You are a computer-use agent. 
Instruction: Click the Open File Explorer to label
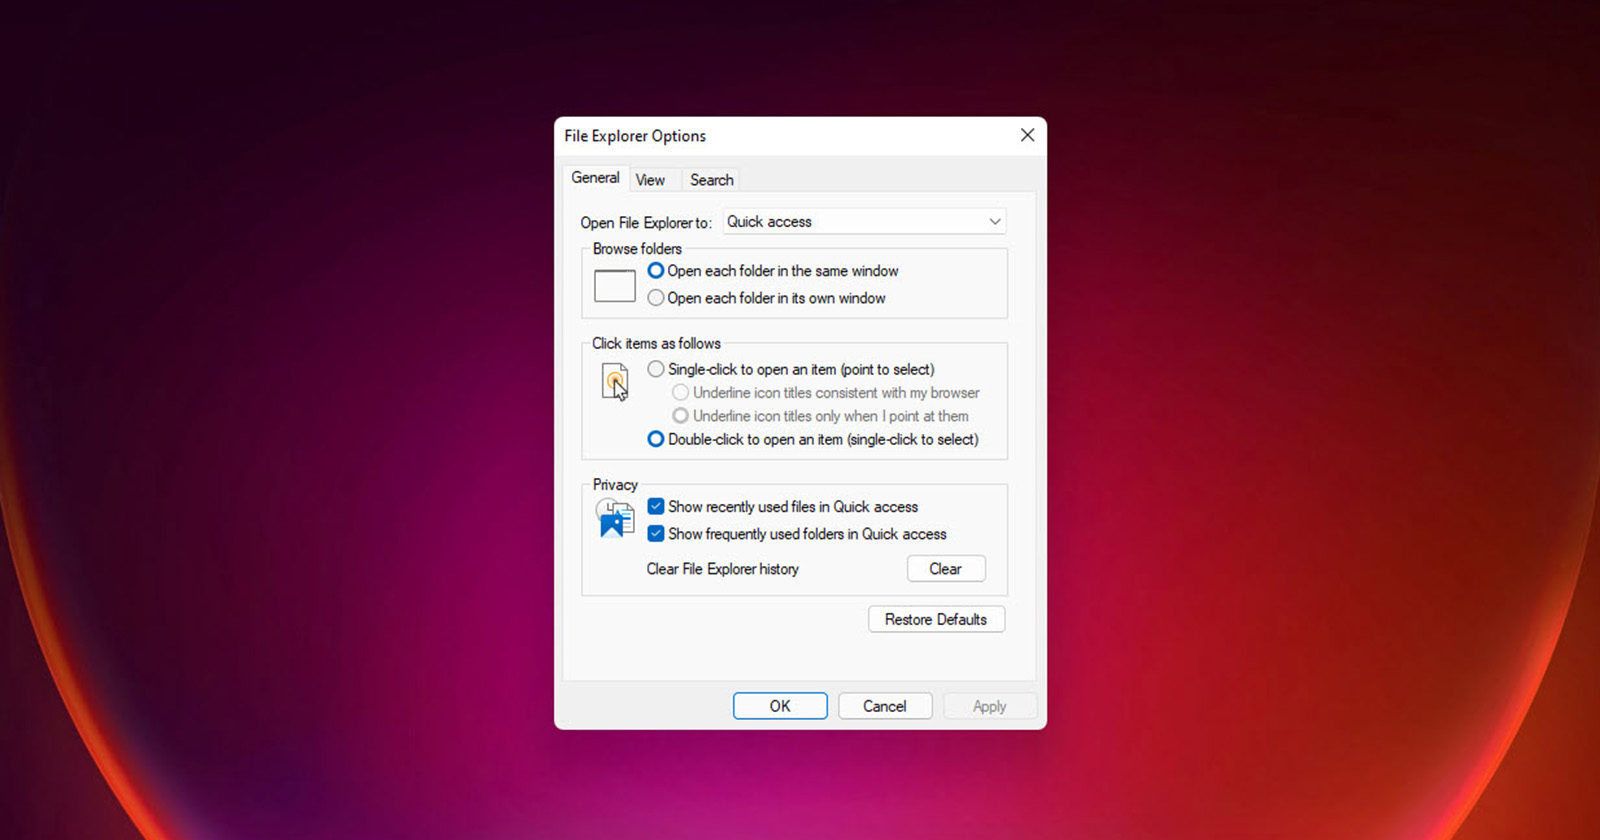[646, 223]
